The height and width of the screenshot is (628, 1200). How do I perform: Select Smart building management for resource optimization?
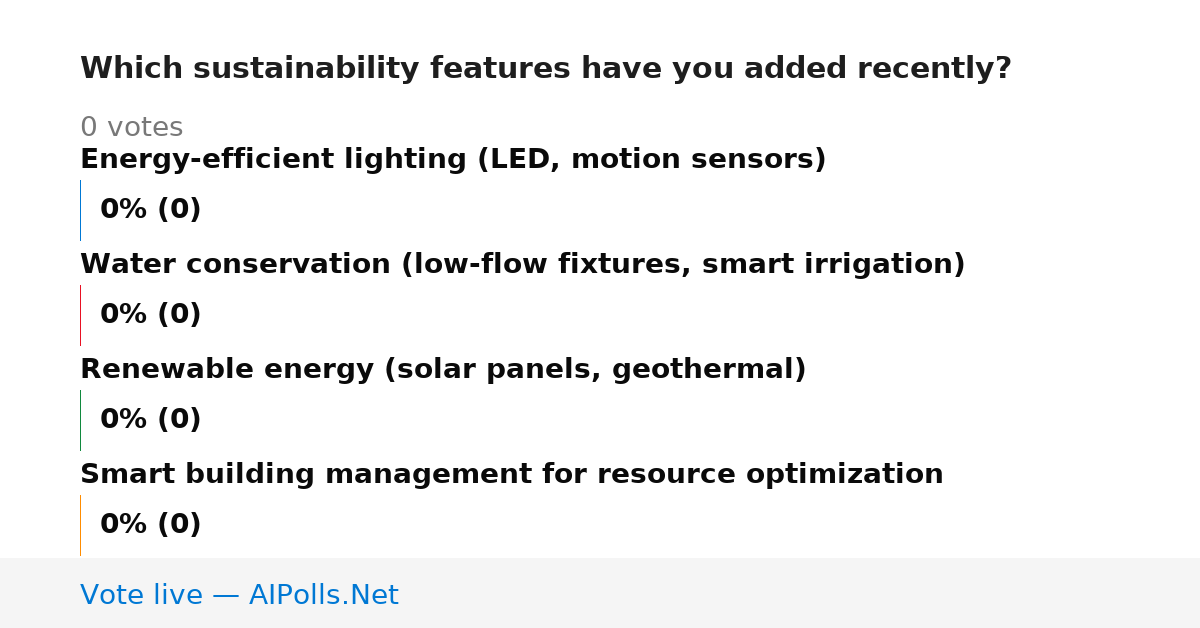point(511,475)
